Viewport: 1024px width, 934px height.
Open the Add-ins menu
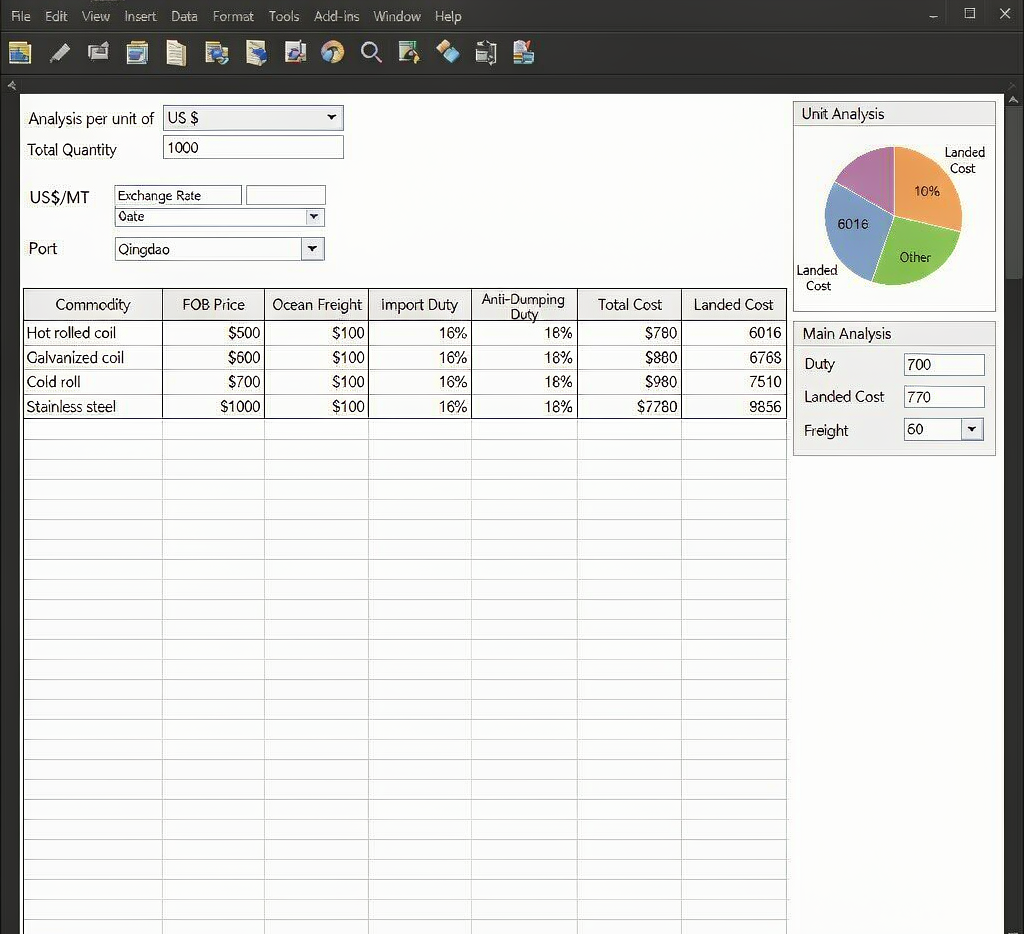pyautogui.click(x=336, y=16)
